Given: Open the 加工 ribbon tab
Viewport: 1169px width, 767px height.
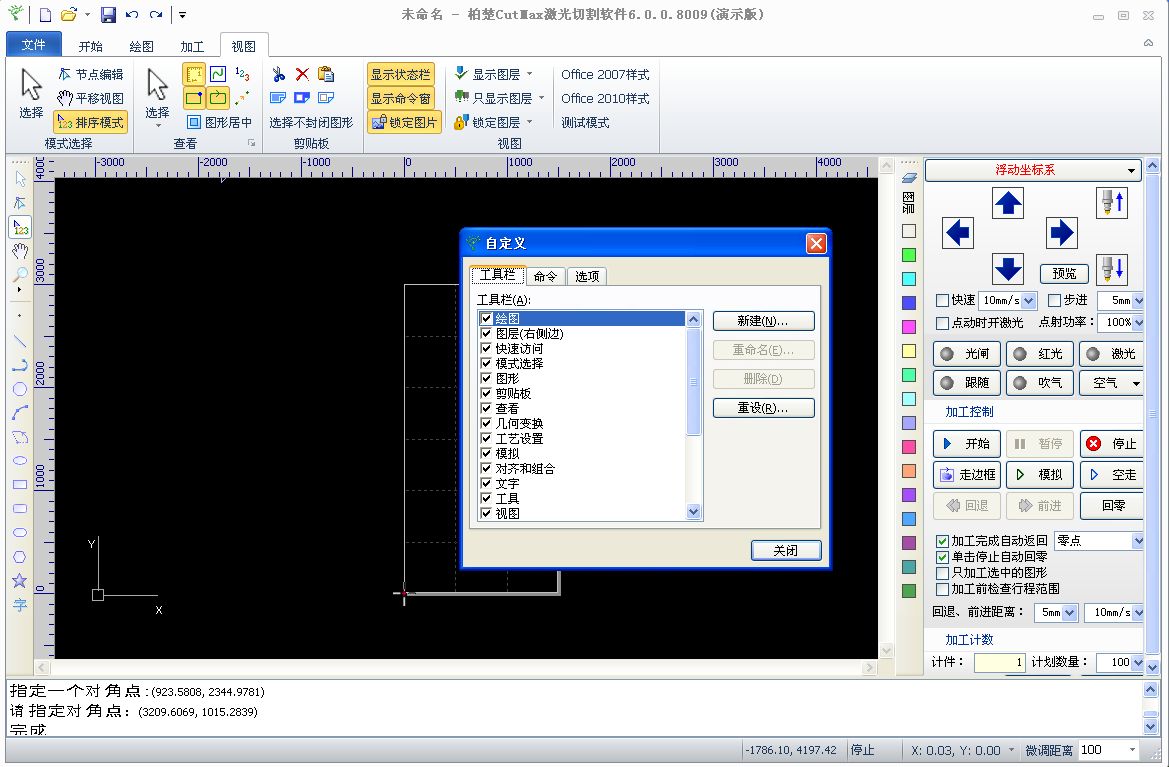Looking at the screenshot, I should (191, 44).
